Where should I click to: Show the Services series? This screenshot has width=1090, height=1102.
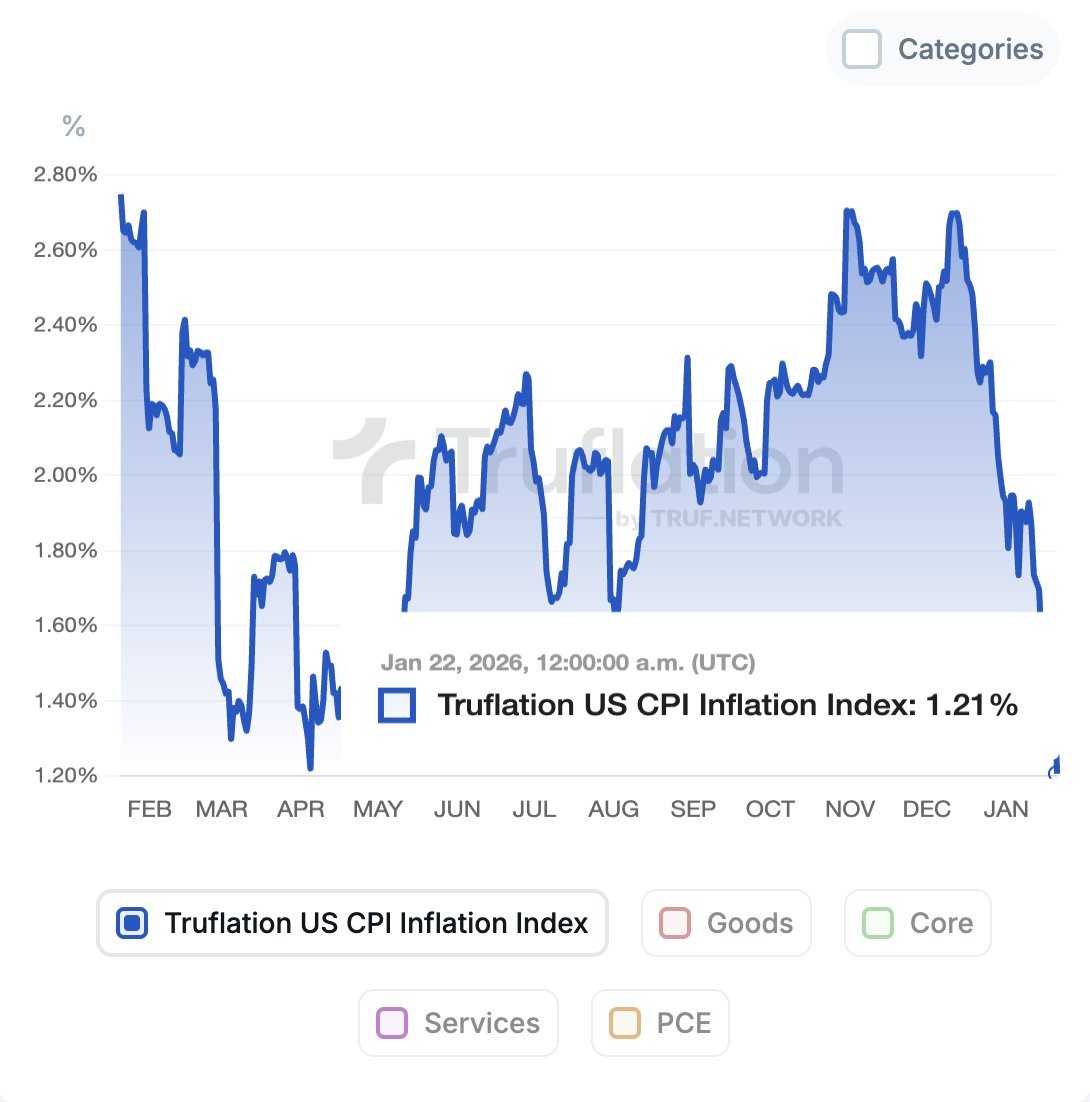pyautogui.click(x=392, y=1023)
